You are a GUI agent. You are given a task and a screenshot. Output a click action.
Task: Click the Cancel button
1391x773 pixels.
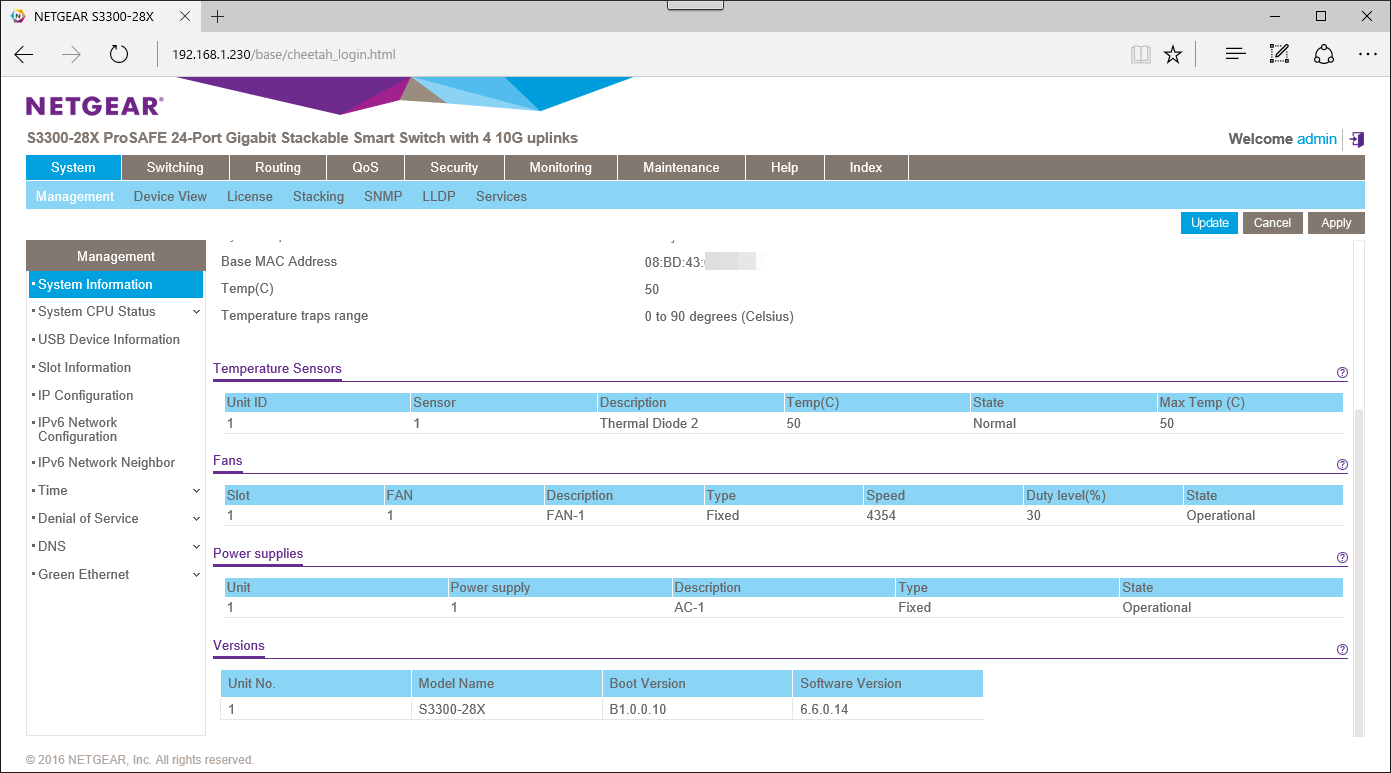tap(1273, 223)
